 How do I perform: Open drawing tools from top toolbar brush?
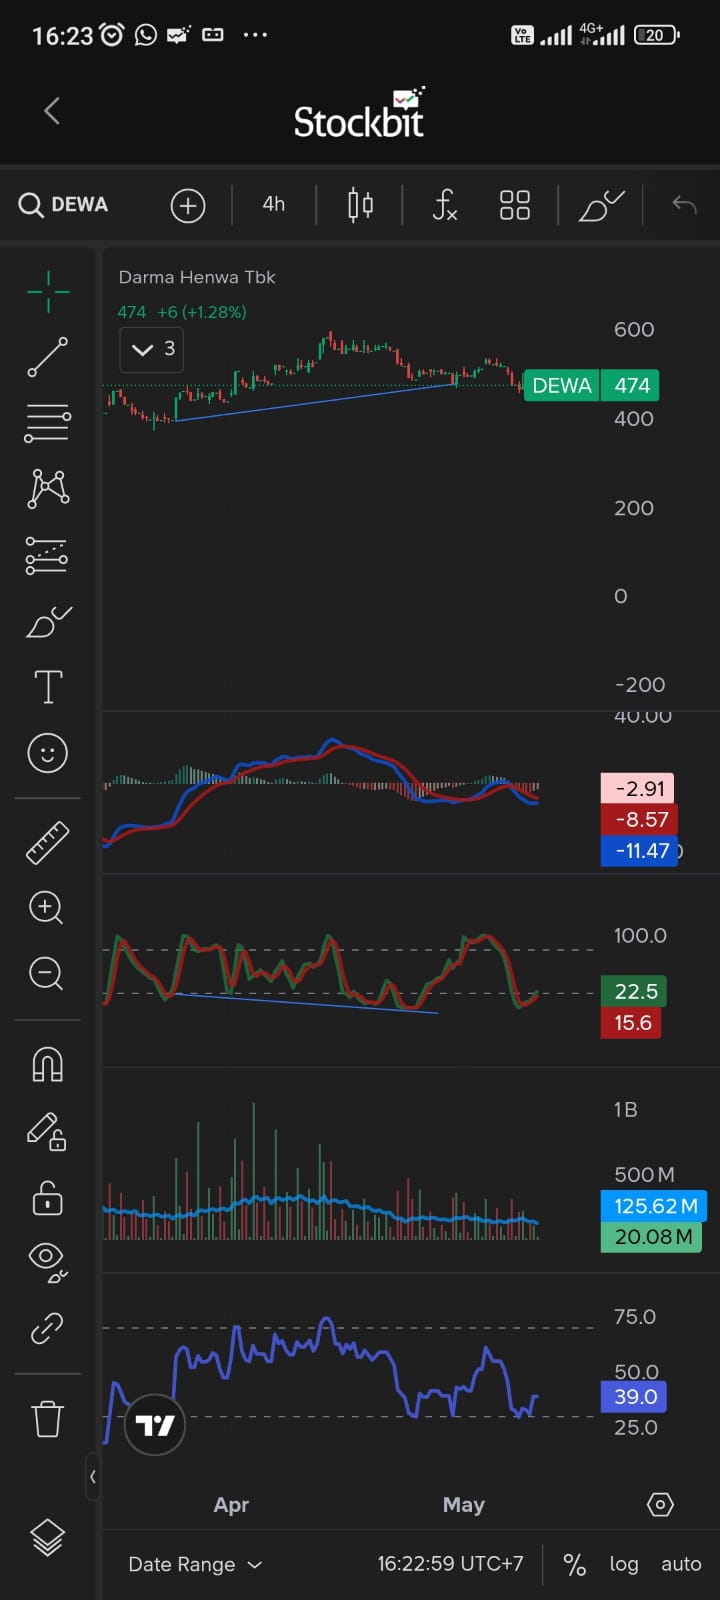point(602,205)
